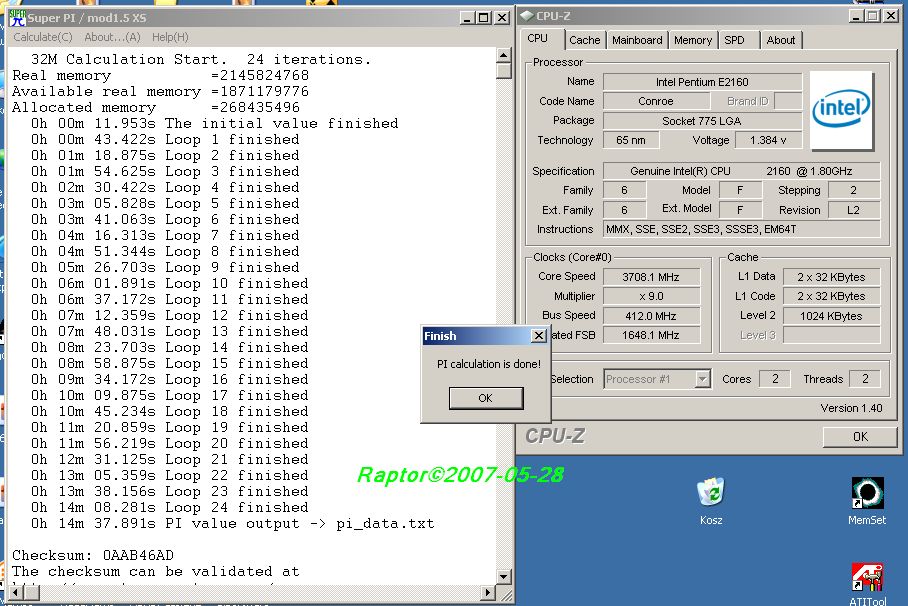Image resolution: width=908 pixels, height=606 pixels.
Task: Open the Help(H) menu in Super PI
Action: (170, 37)
